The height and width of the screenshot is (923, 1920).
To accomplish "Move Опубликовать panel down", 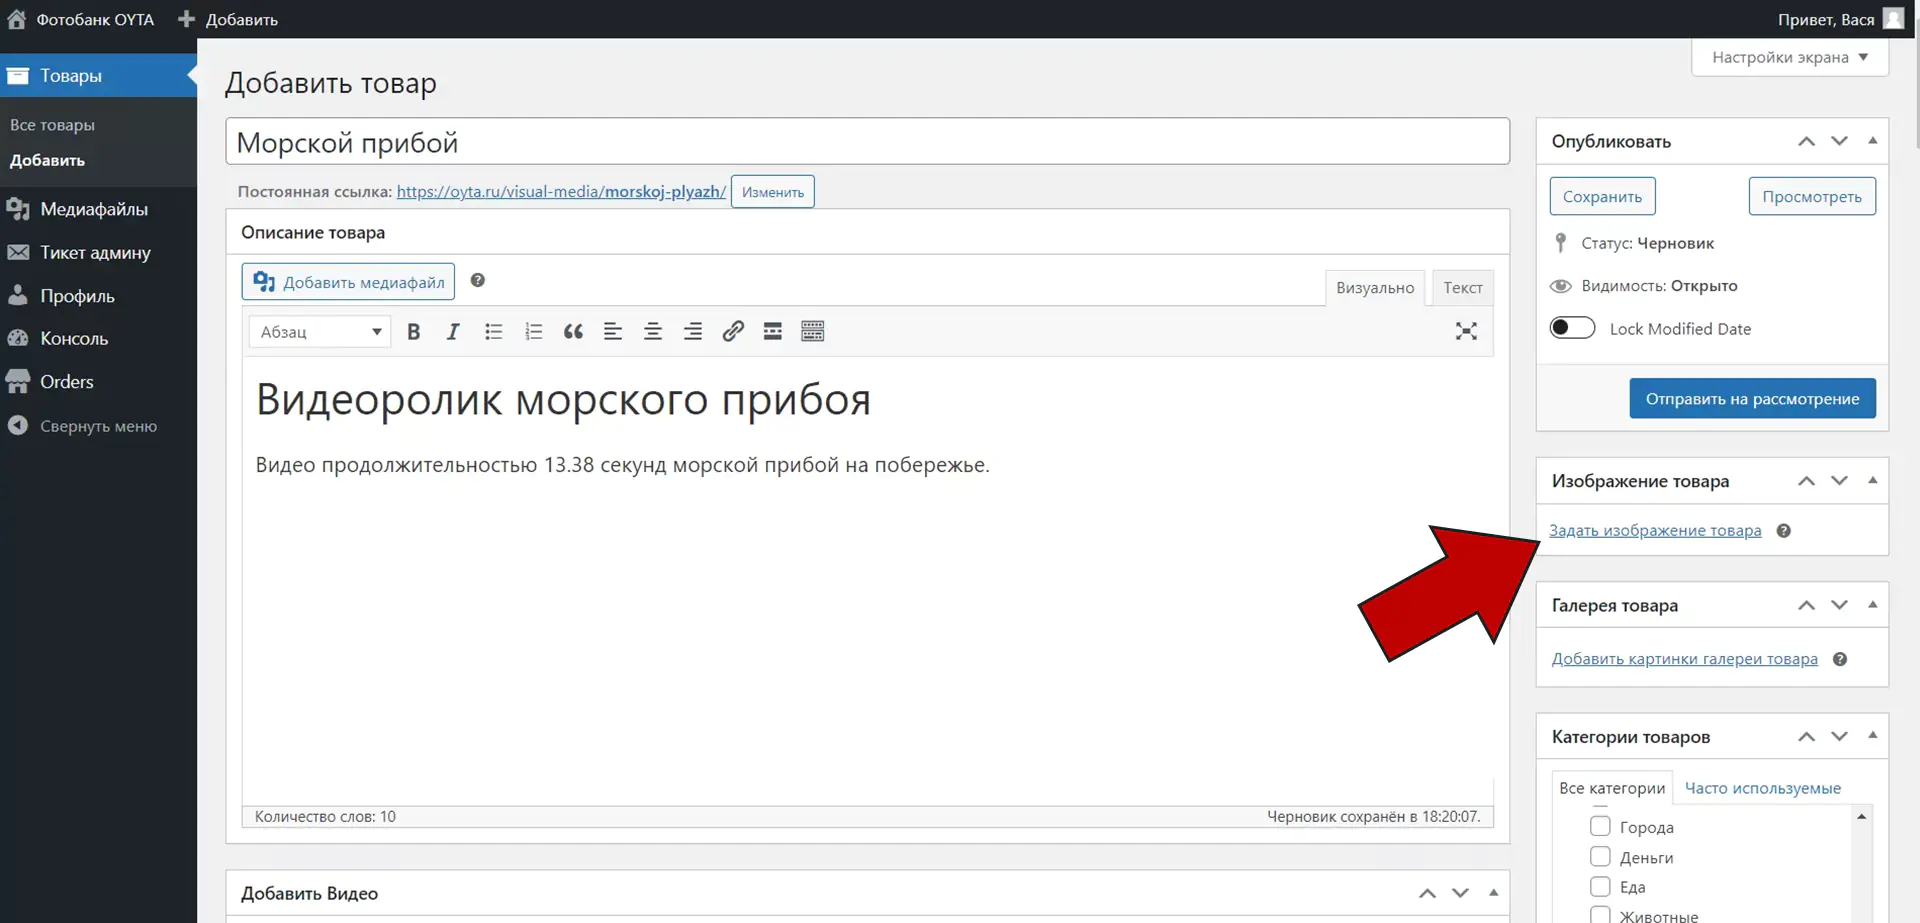I will click(1839, 141).
